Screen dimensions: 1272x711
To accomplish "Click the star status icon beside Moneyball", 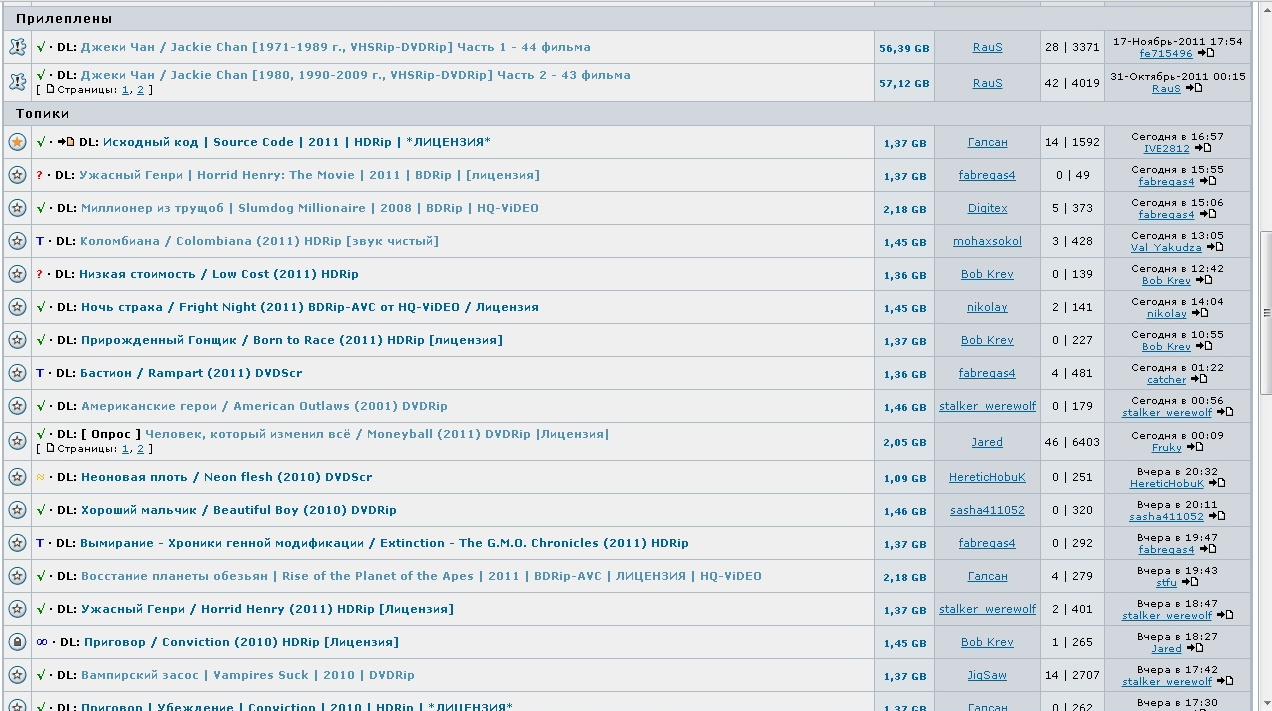I will 17,441.
